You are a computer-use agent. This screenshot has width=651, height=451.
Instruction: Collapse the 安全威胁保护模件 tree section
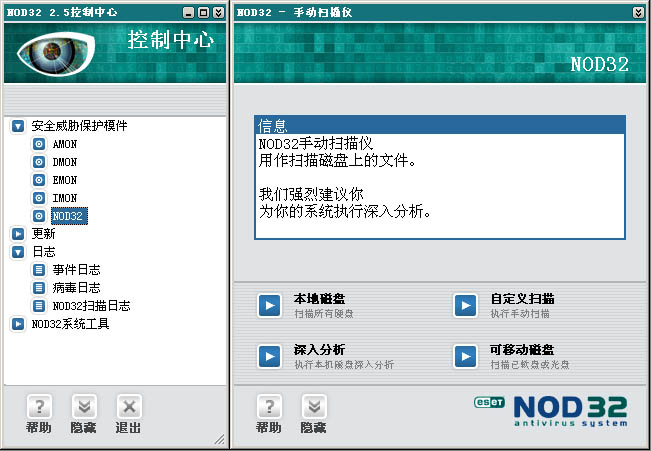tap(18, 126)
